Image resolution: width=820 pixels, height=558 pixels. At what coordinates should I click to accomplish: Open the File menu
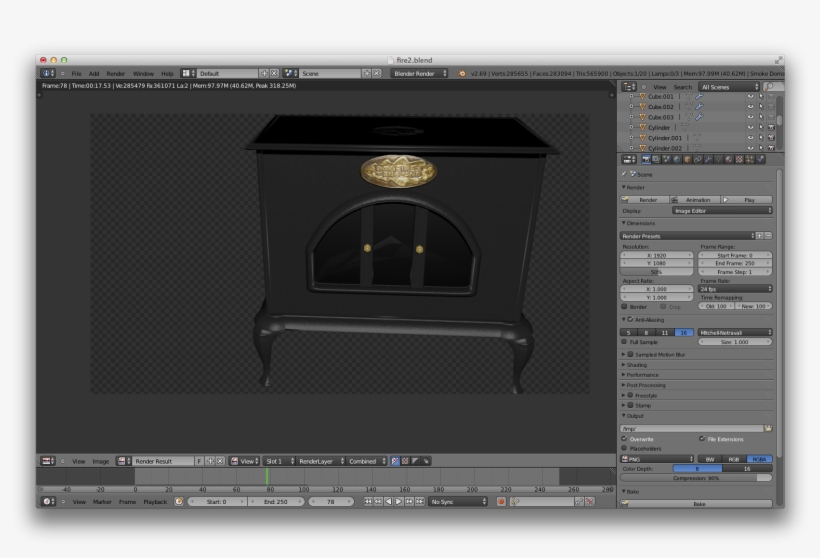[76, 74]
